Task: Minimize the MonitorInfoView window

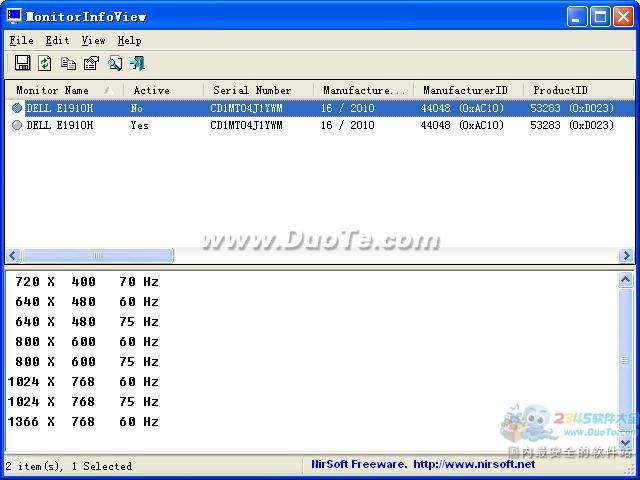Action: click(x=577, y=17)
